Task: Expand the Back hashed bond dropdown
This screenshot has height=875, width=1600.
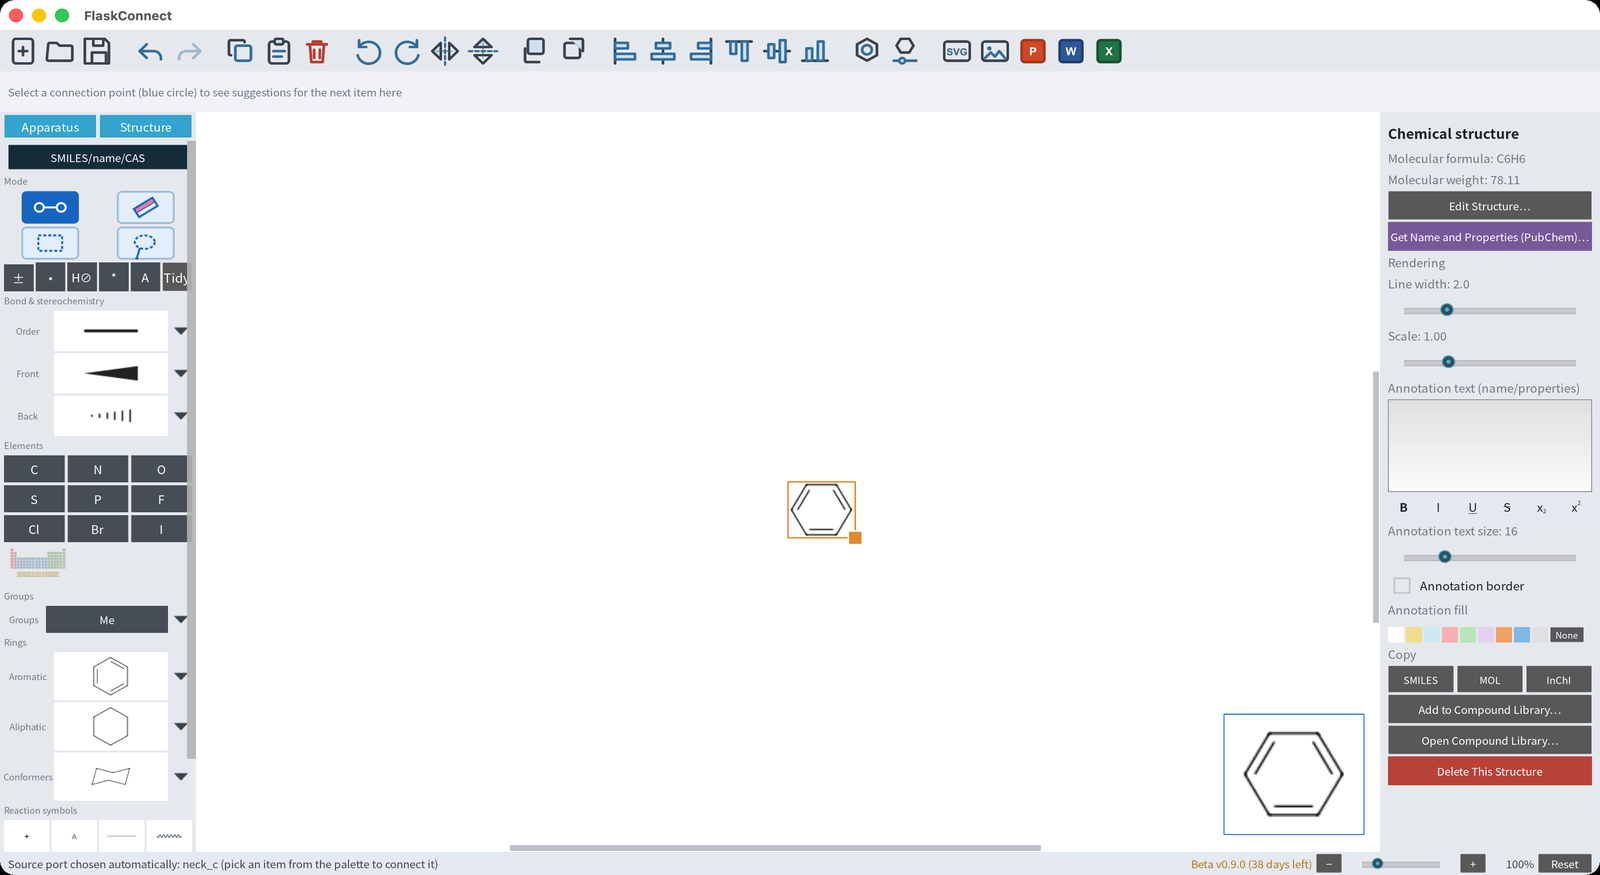Action: point(181,416)
